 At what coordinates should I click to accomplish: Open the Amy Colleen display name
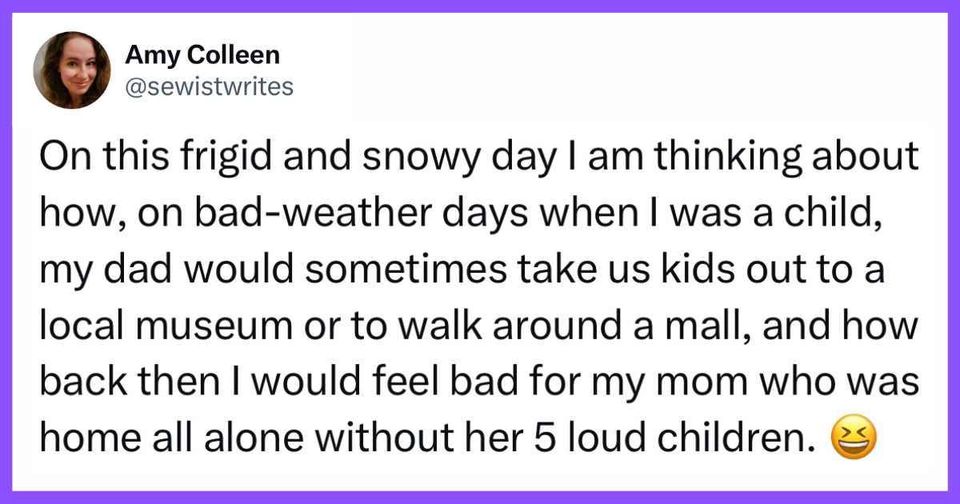tap(203, 55)
